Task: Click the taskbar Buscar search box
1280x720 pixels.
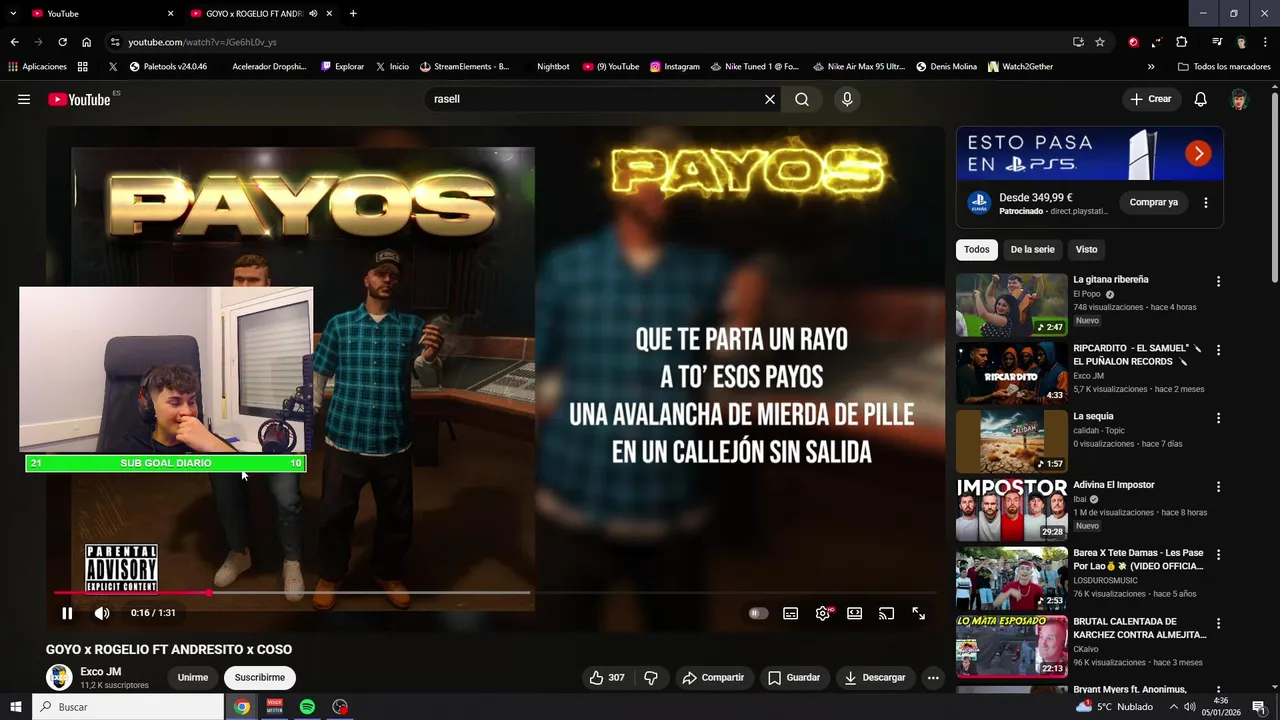Action: (x=128, y=707)
